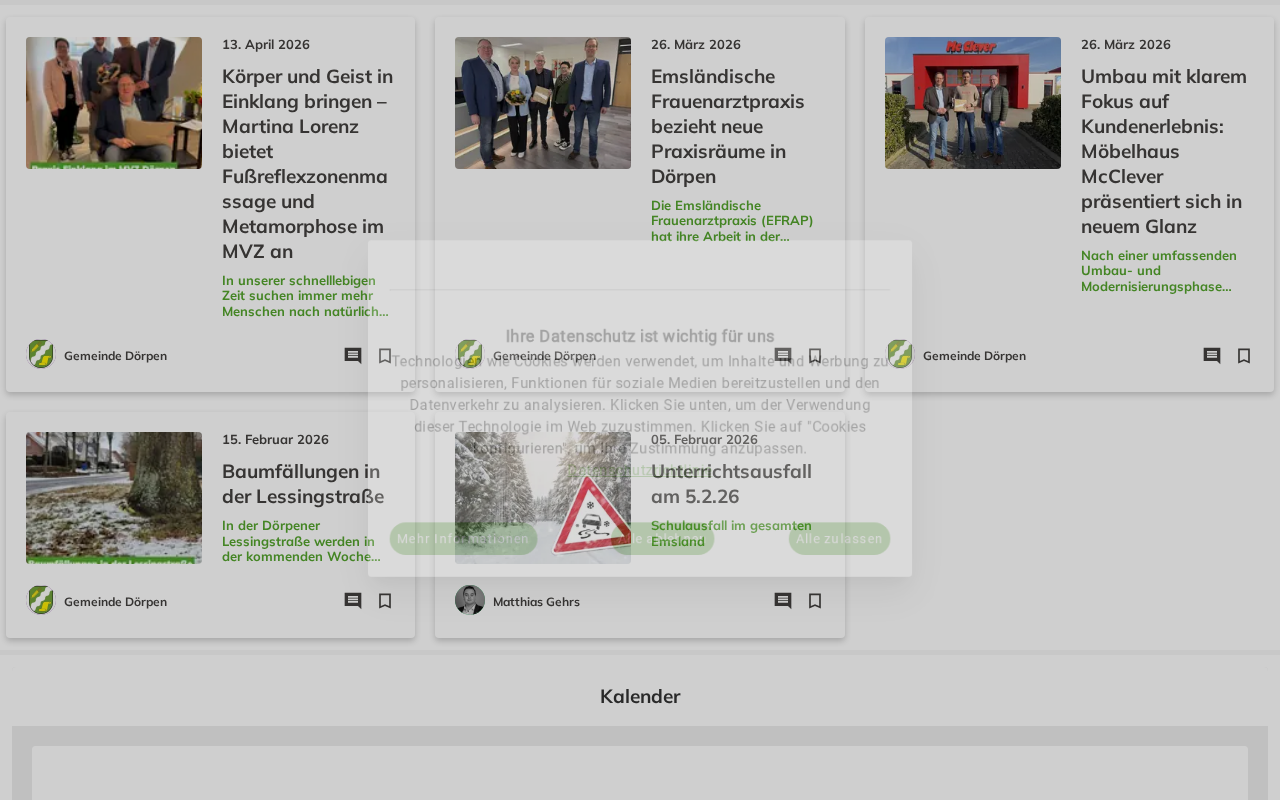The height and width of the screenshot is (800, 1280).
Task: Click the date "15. Februar 2026"
Action: [x=275, y=440]
